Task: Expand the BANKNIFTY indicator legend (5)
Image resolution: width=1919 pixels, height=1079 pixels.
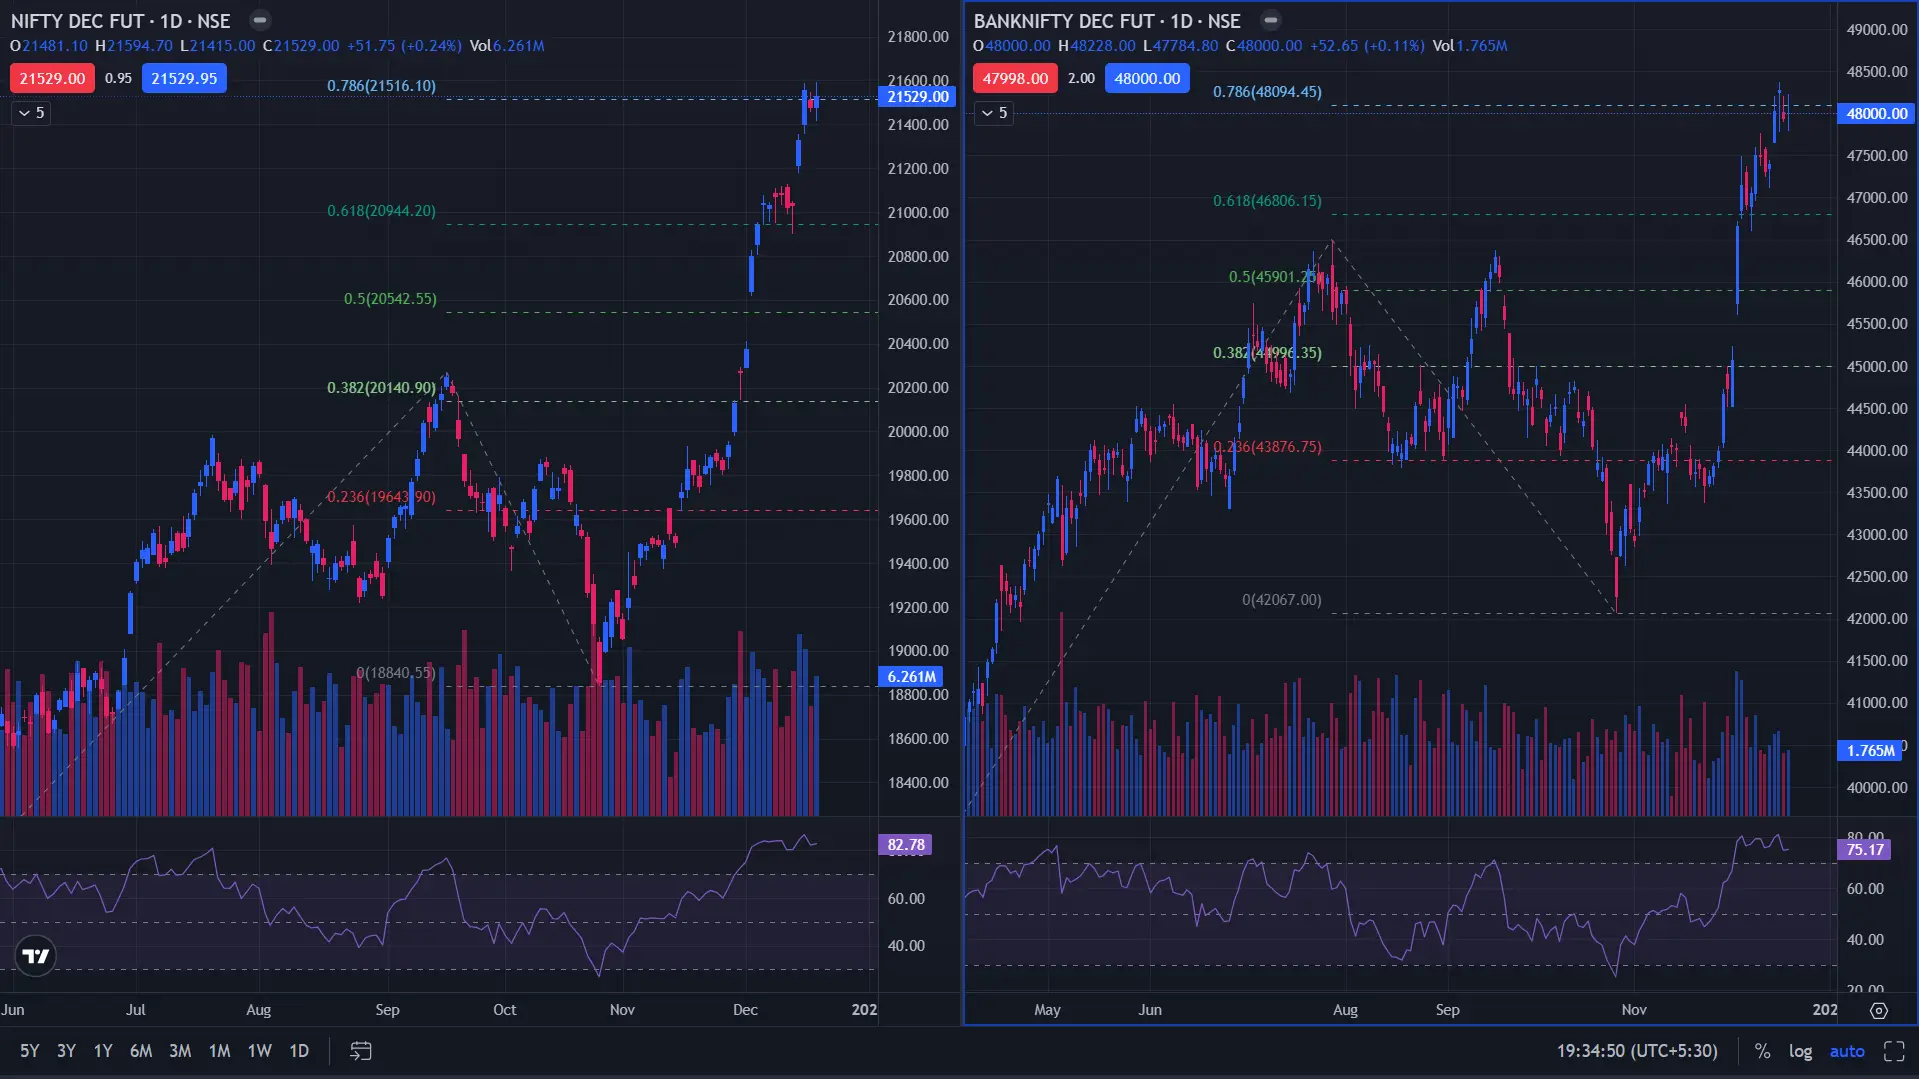Action: pyautogui.click(x=994, y=113)
